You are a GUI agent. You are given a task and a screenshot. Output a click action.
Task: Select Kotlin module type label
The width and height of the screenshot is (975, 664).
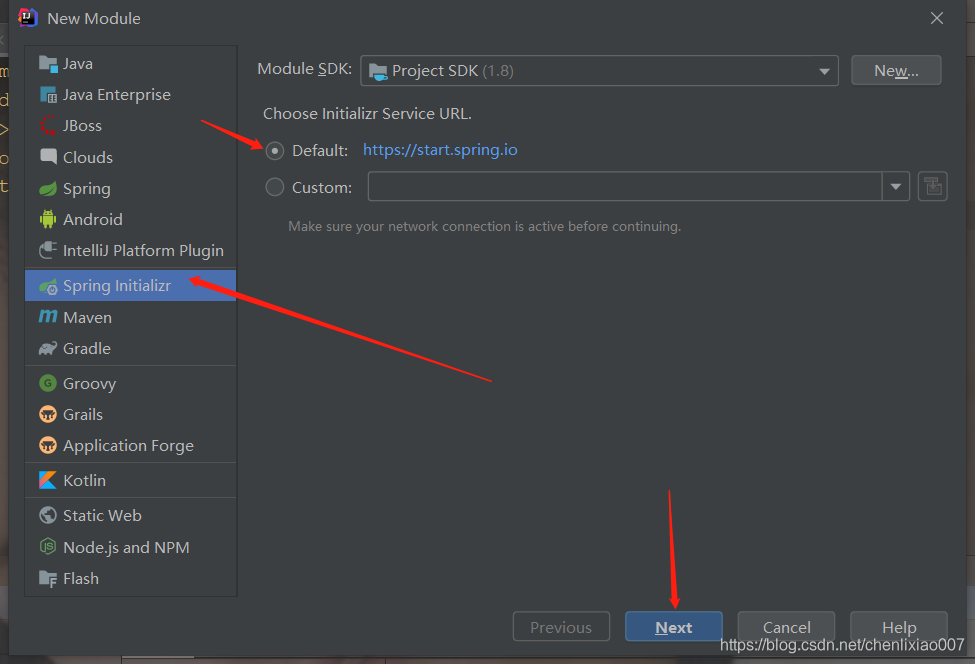point(85,481)
